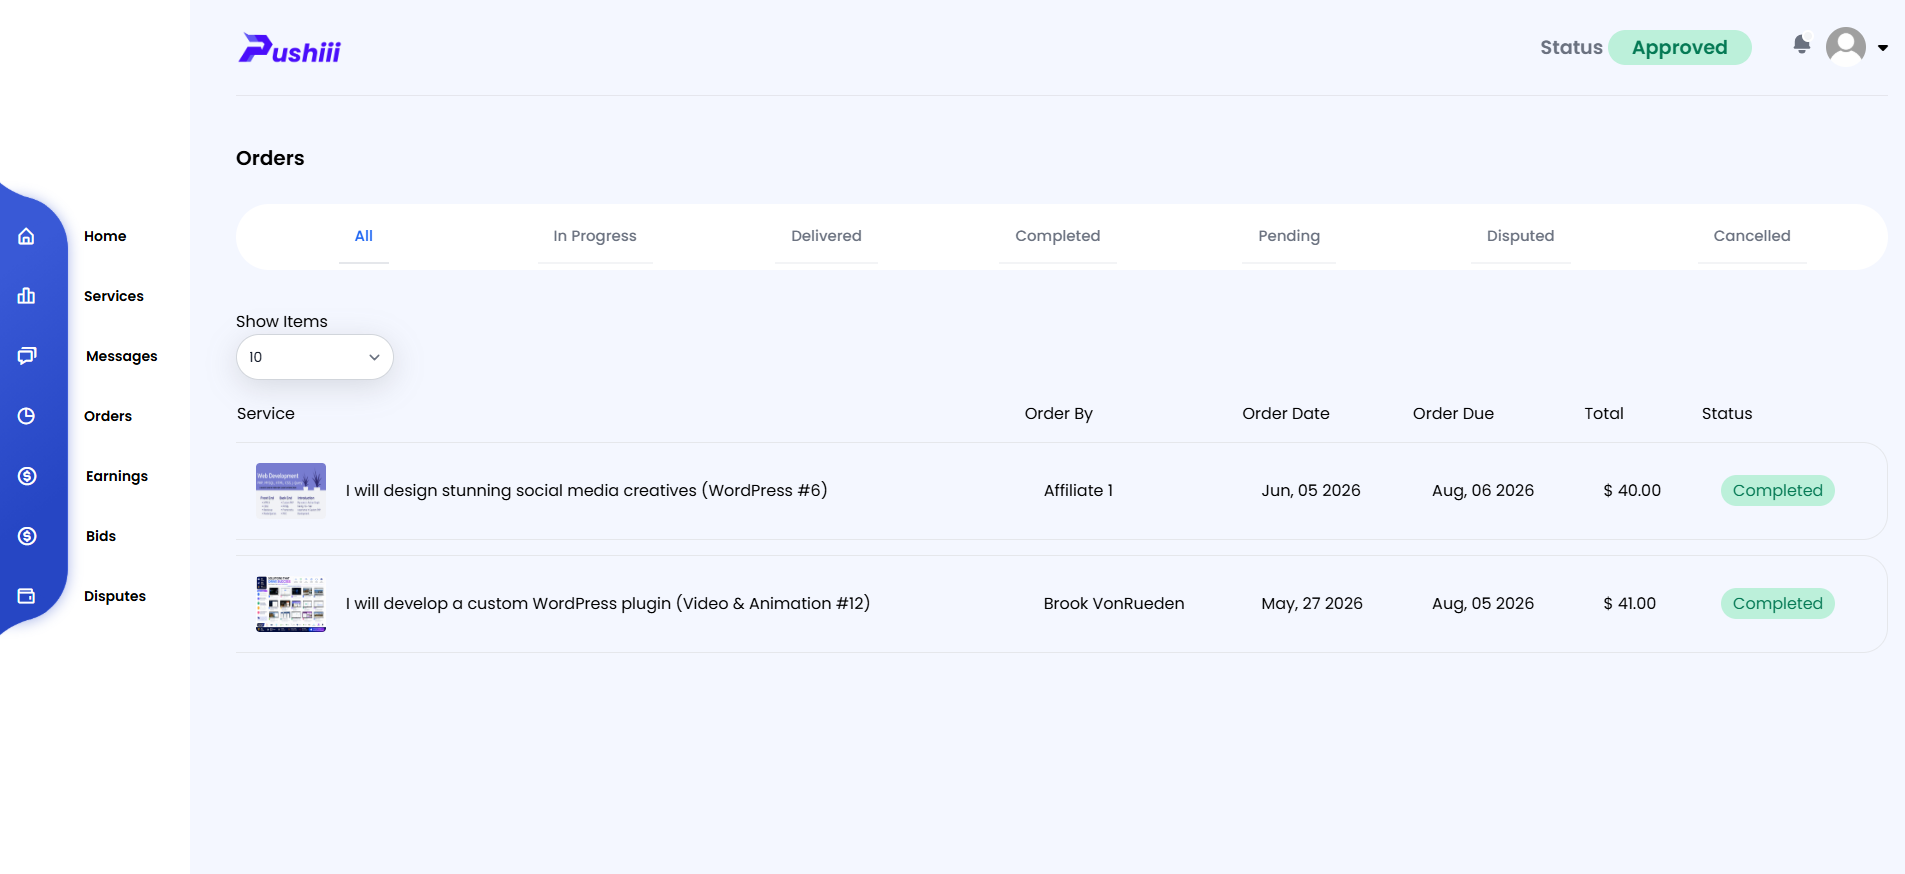
Task: Open Home via the house icon
Action: point(27,236)
